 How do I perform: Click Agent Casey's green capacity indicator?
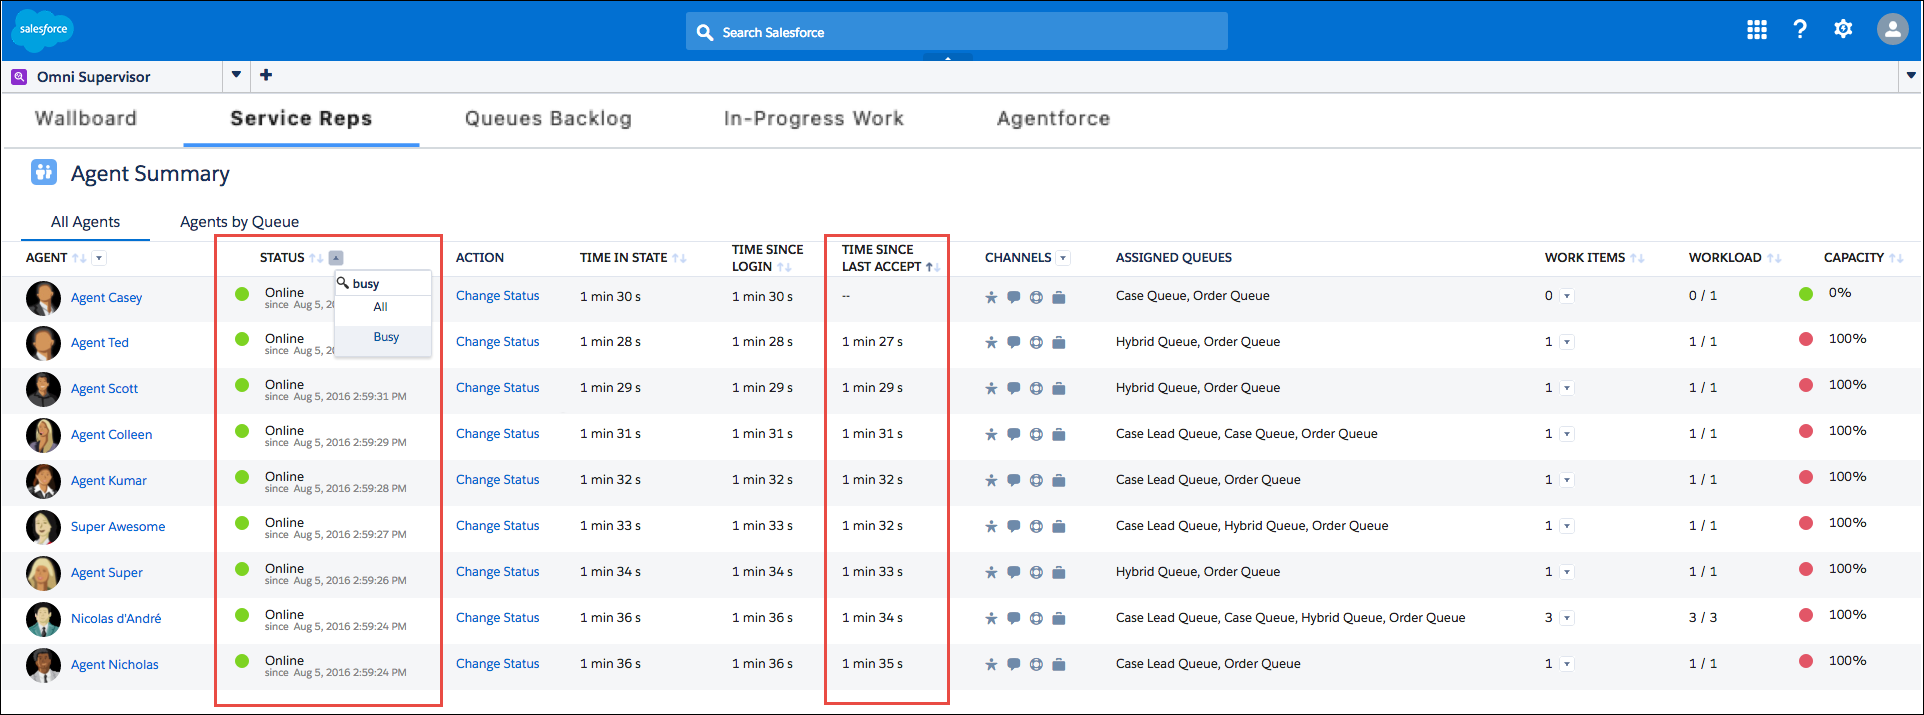pos(1806,294)
